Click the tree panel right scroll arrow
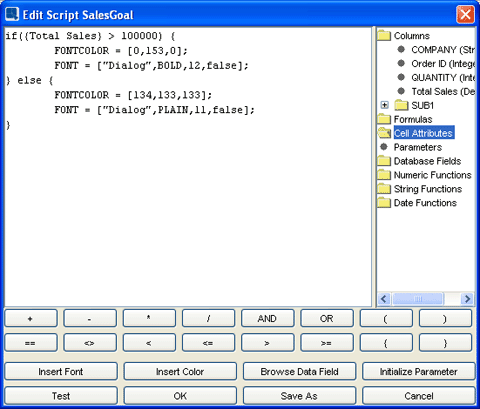 click(x=467, y=299)
